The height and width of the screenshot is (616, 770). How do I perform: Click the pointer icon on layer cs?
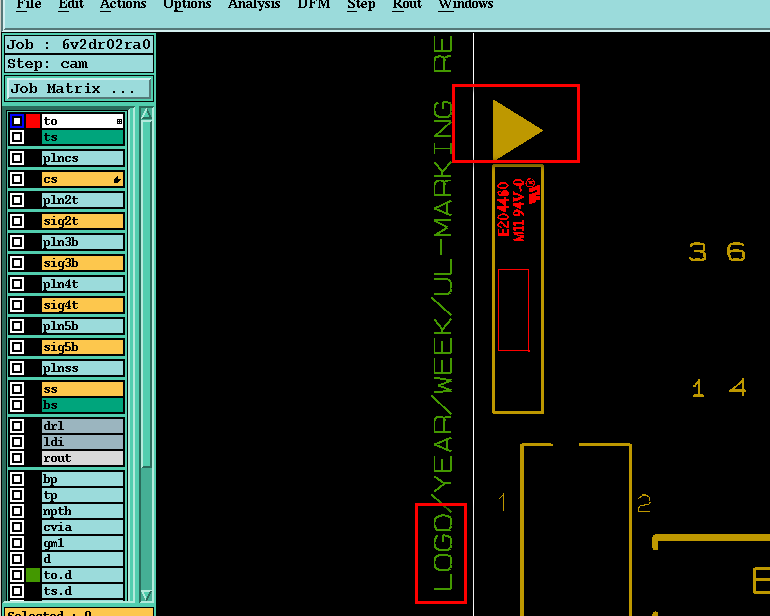coord(117,180)
